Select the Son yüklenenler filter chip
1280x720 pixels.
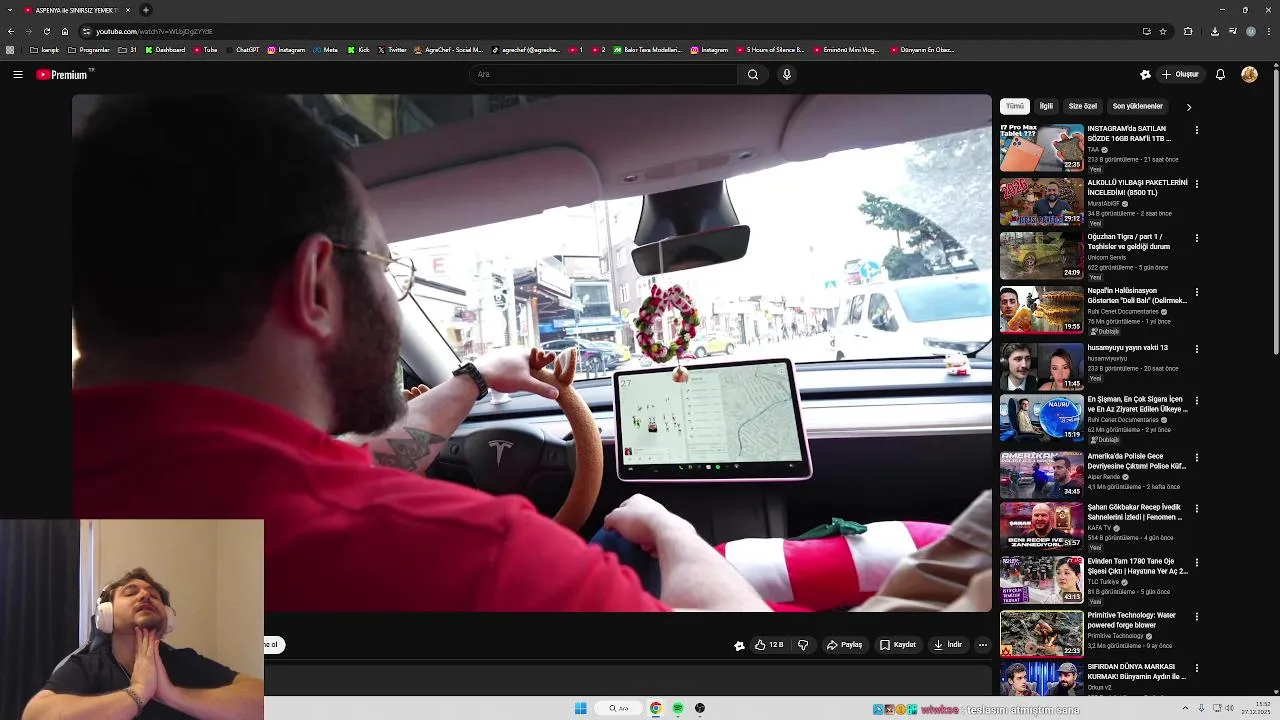click(1138, 106)
